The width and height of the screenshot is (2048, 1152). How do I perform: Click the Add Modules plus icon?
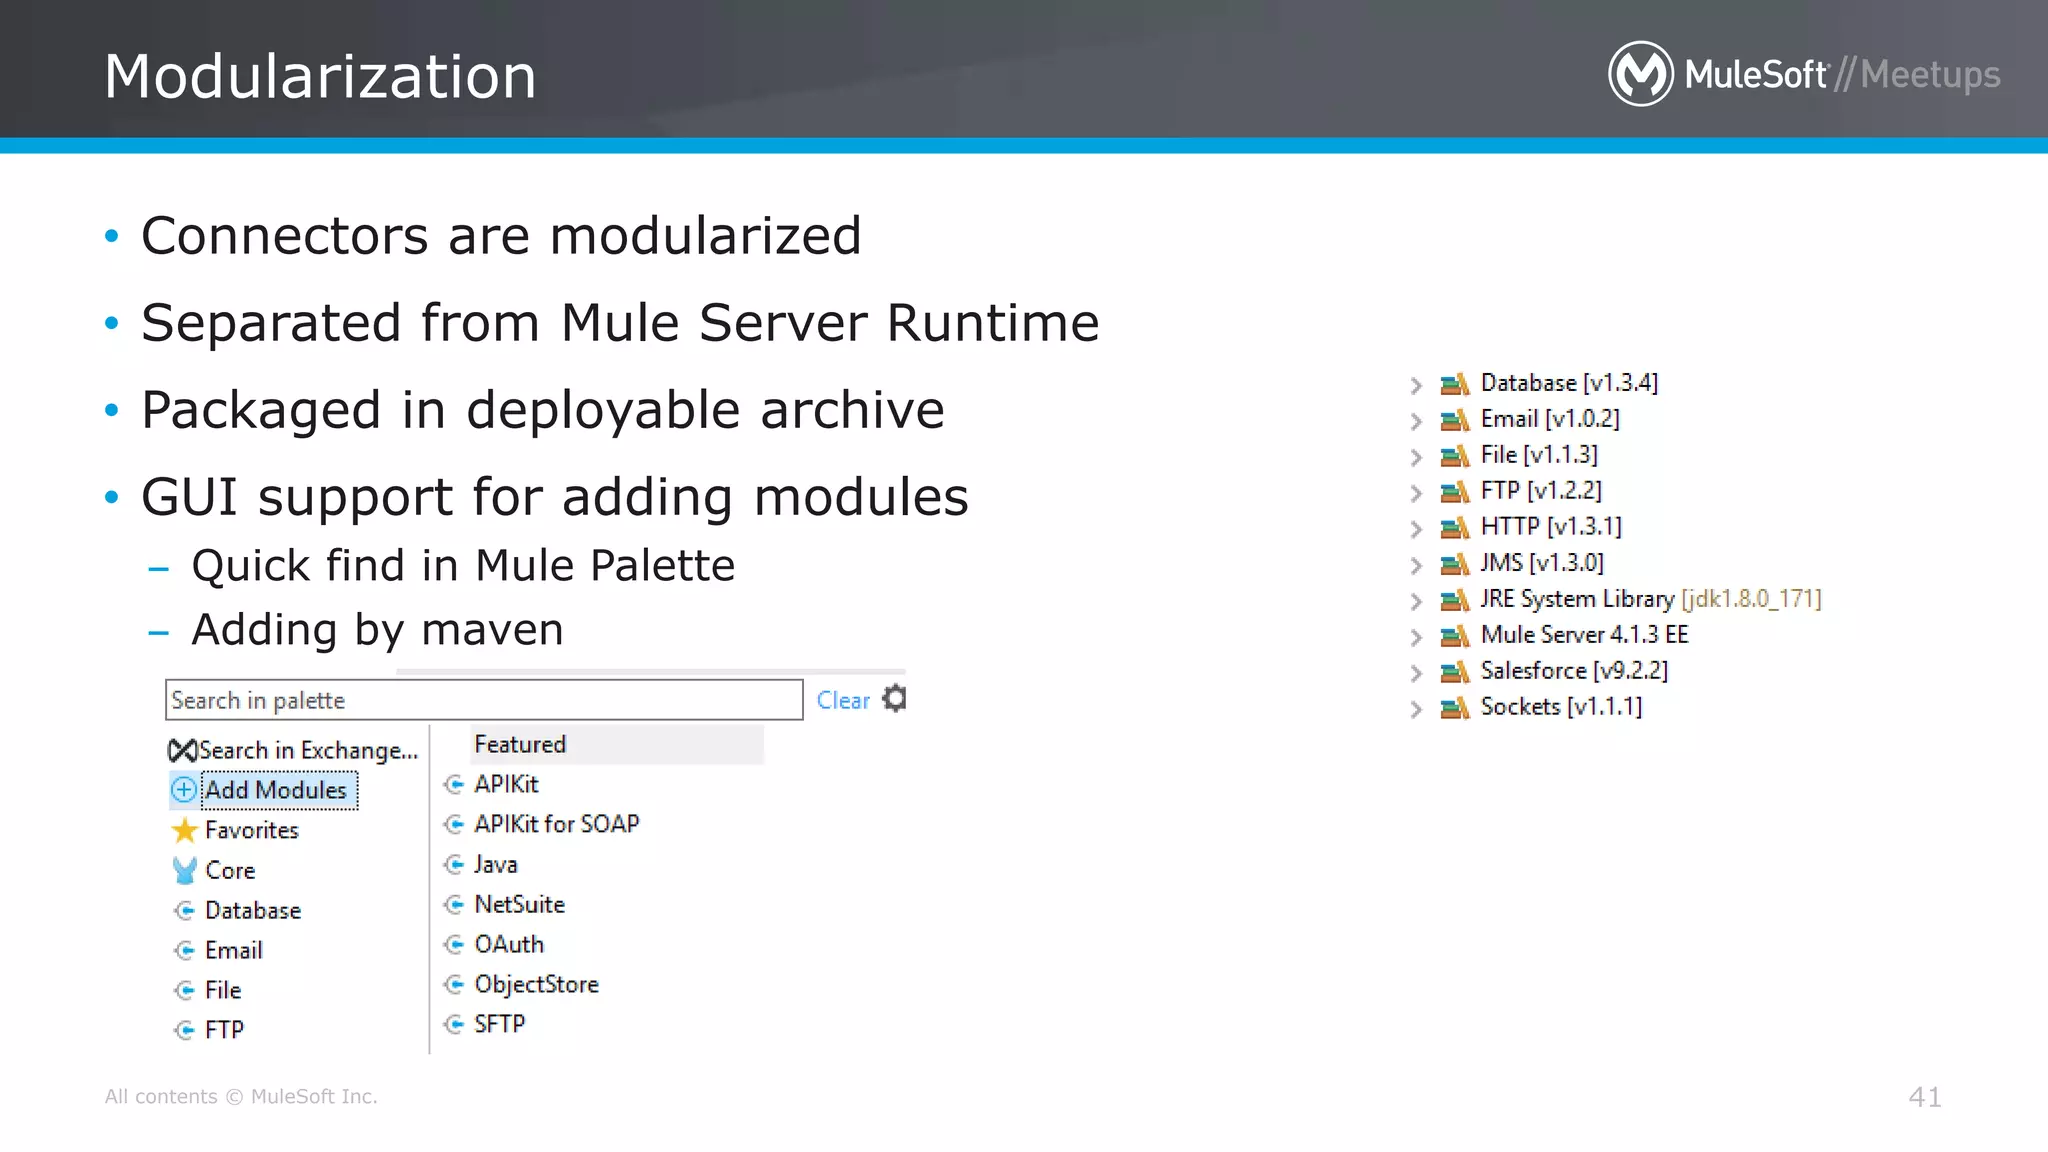tap(184, 790)
